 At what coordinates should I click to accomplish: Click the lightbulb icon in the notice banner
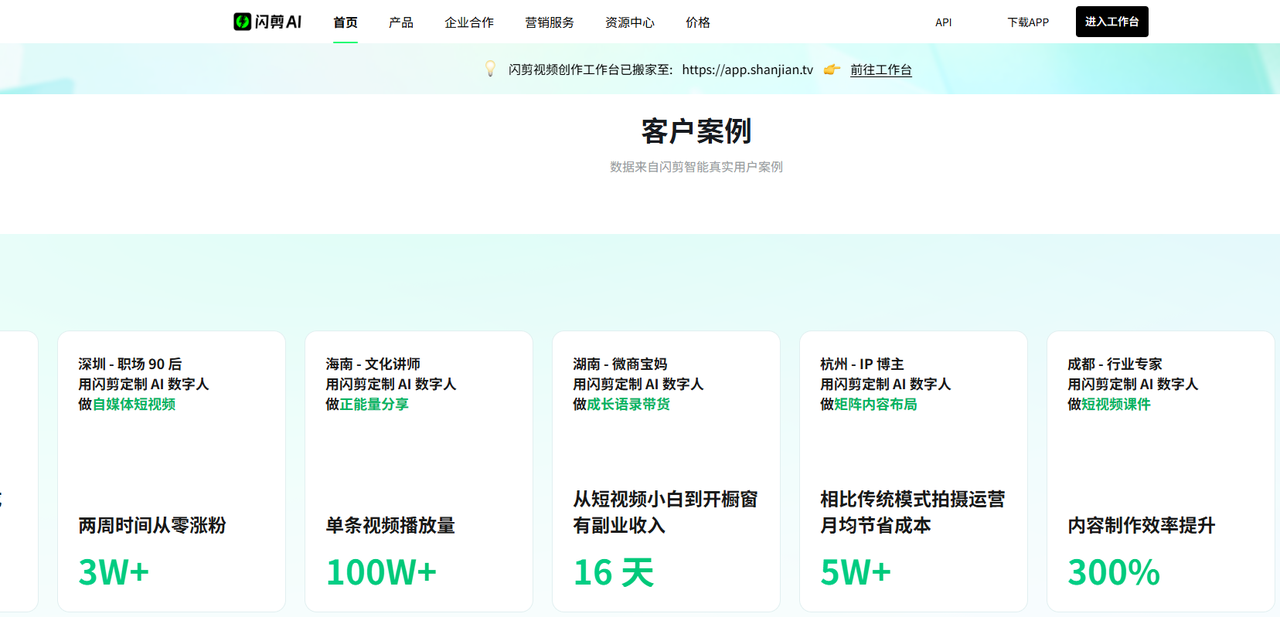pos(489,69)
